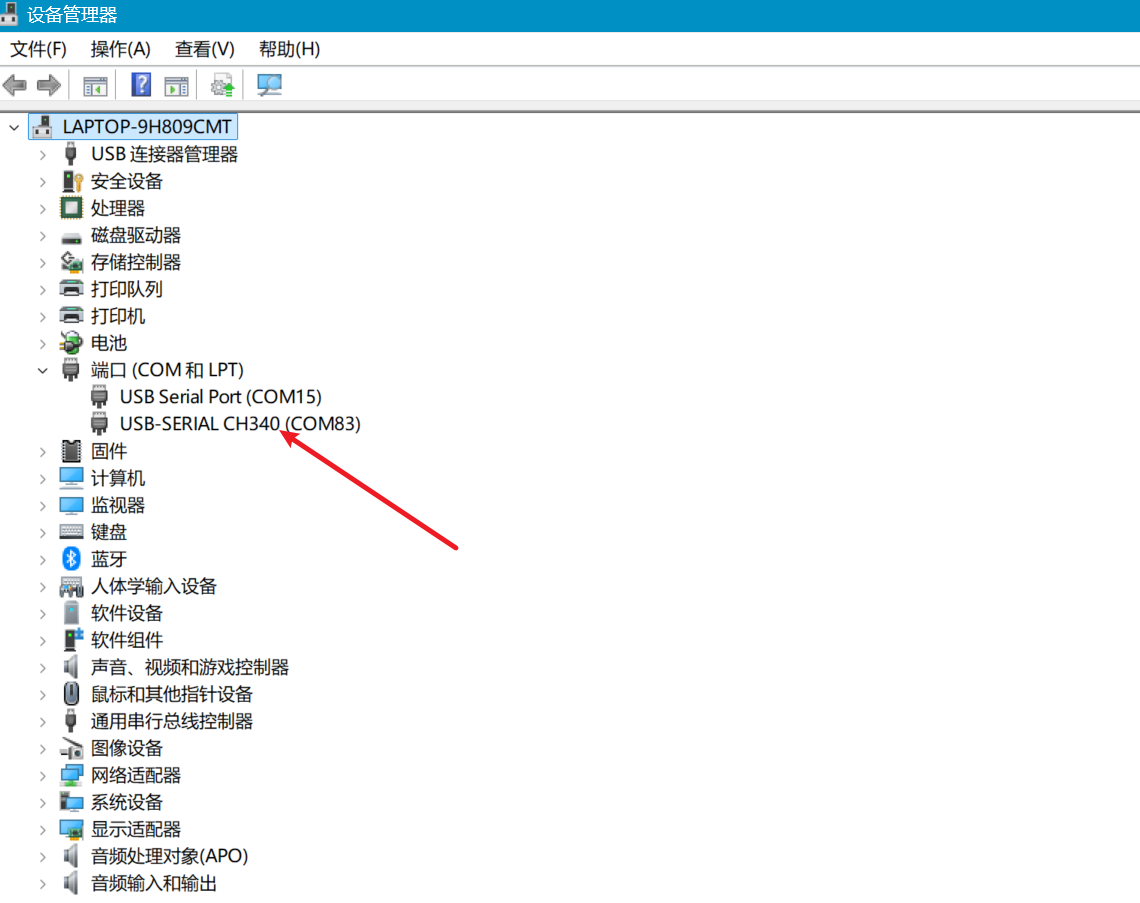Click the USB 连接器管理器 plug icon
Image resolution: width=1140 pixels, height=903 pixels.
click(71, 153)
